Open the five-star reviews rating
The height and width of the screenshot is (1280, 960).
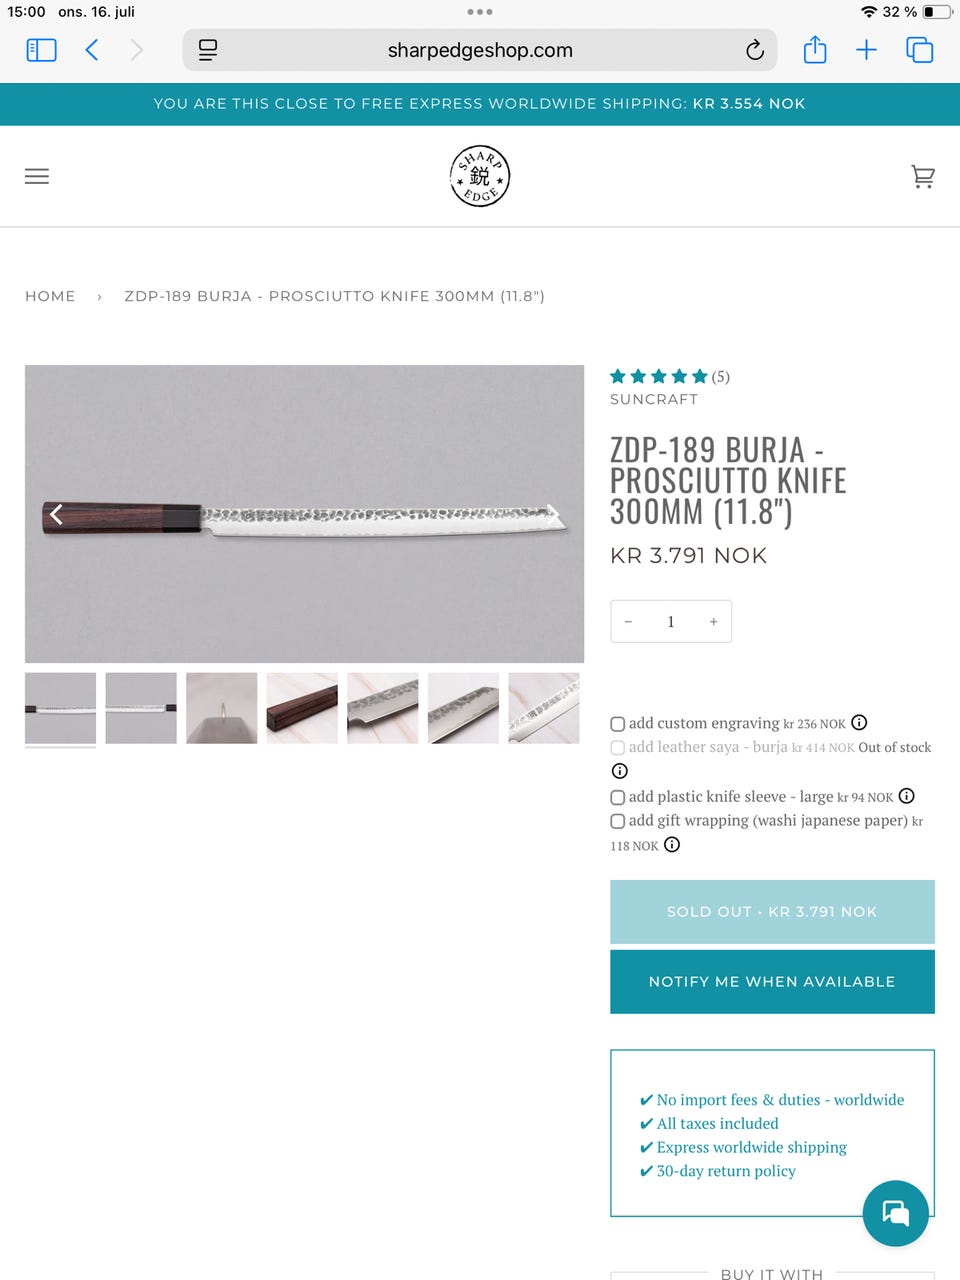click(x=659, y=377)
